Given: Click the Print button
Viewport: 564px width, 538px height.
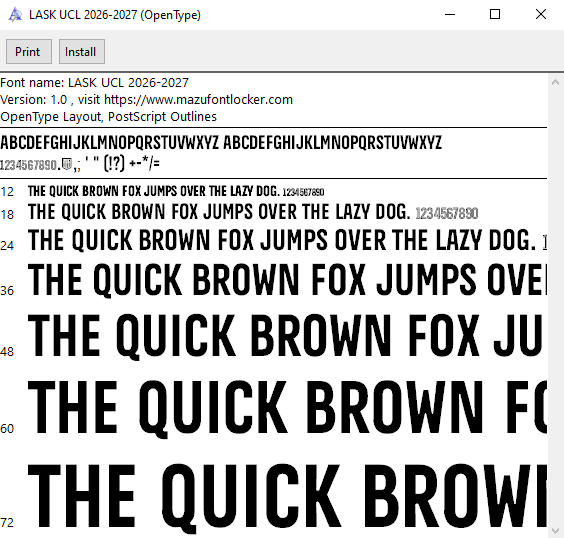Looking at the screenshot, I should (x=29, y=52).
